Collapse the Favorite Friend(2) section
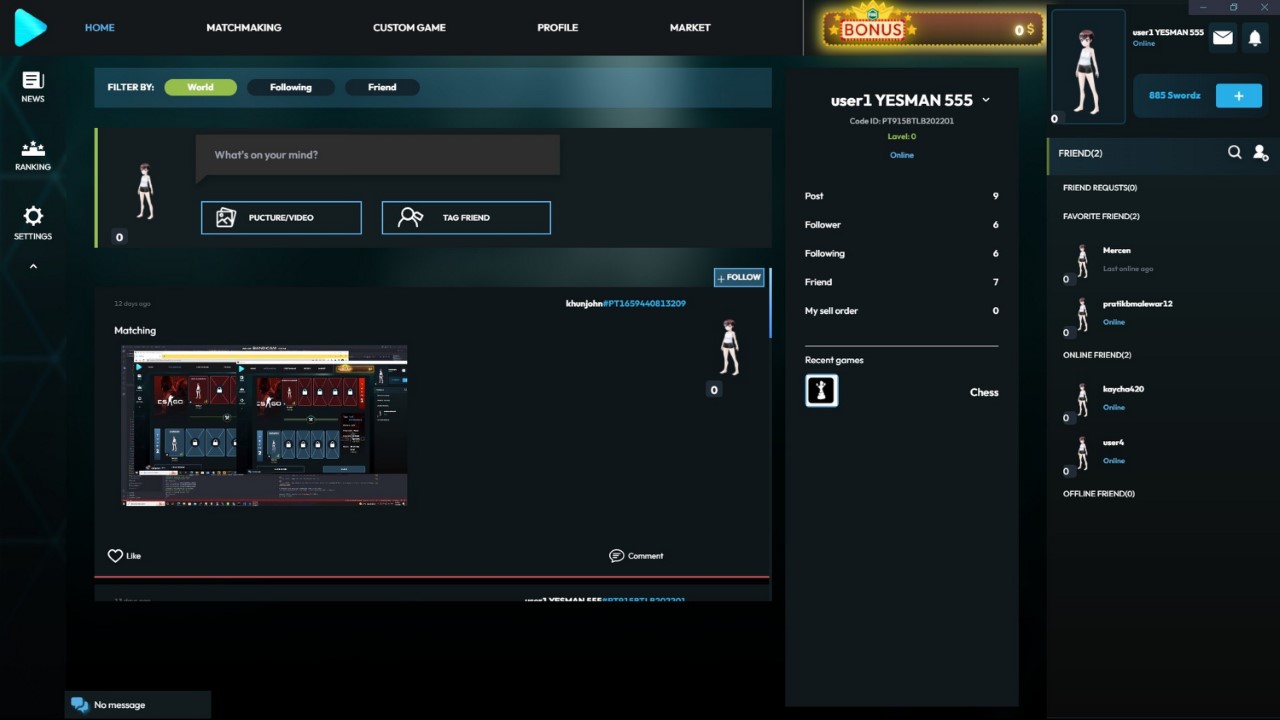 (1101, 216)
